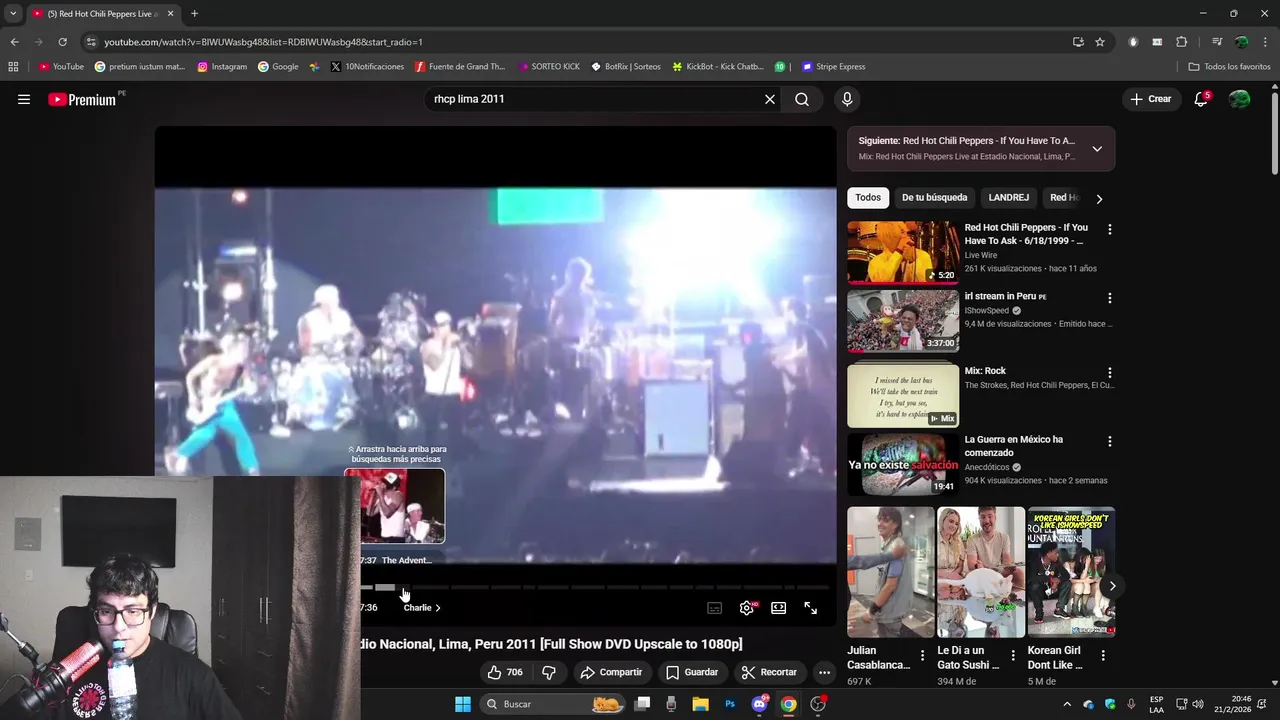Screen dimensions: 1280x720
Task: Show more filter chips with the right arrow
Action: pos(1099,198)
